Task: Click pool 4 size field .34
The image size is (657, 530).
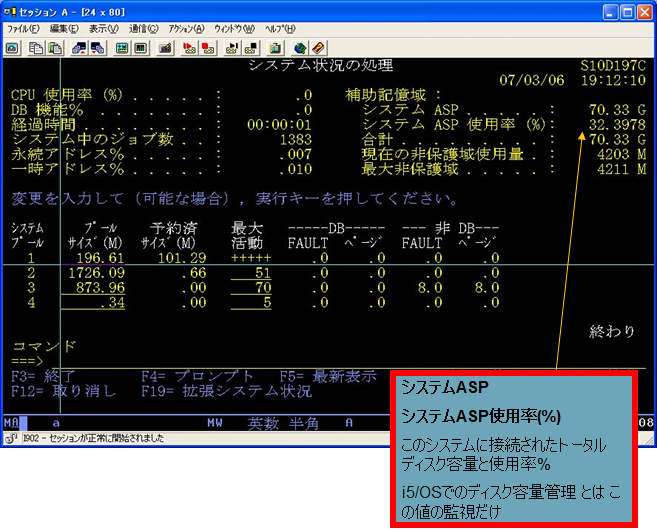Action: 93,303
